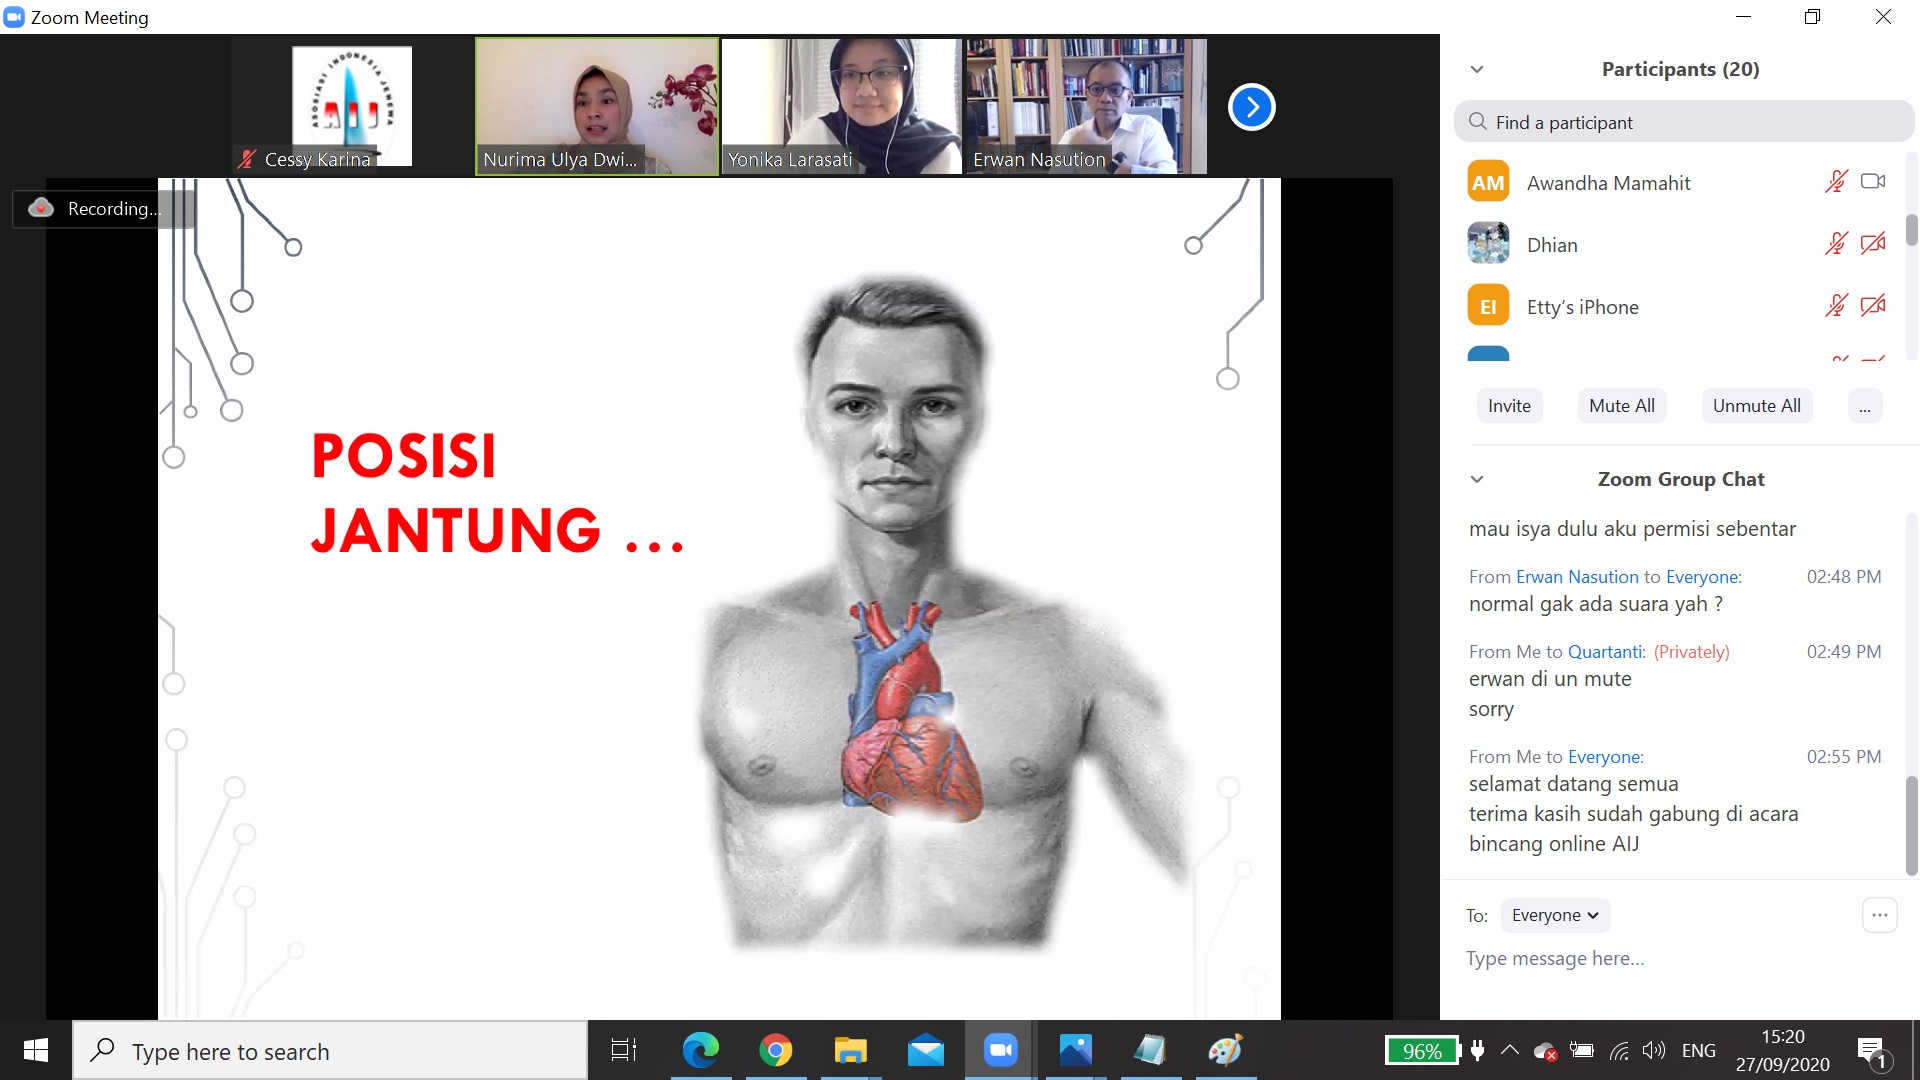Click the Zoom icon in taskbar
1920x1080 pixels.
1000,1050
